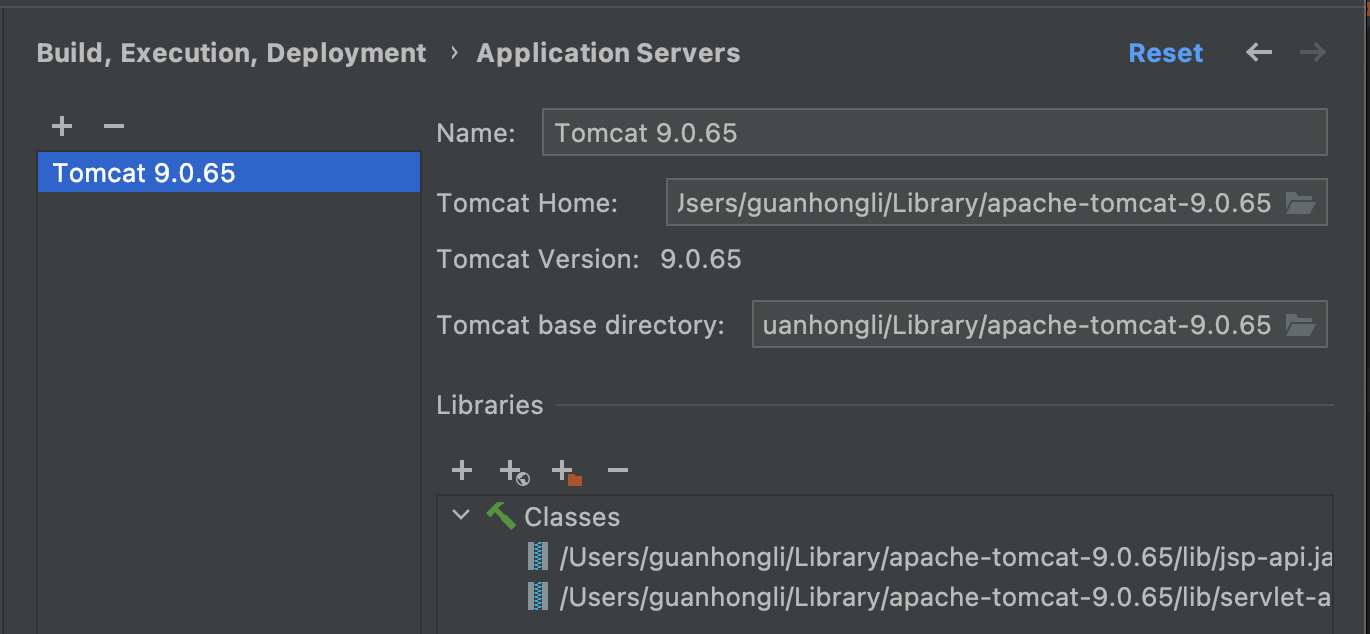Screen dimensions: 1370x634
Task: Click the 'Name:' label
Action: coord(476,133)
